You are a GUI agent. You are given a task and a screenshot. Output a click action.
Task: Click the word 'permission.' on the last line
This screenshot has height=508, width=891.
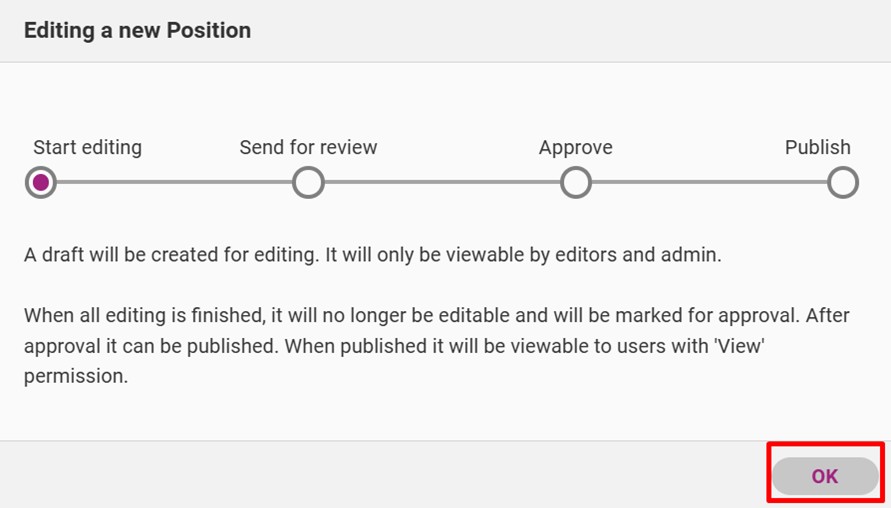76,377
